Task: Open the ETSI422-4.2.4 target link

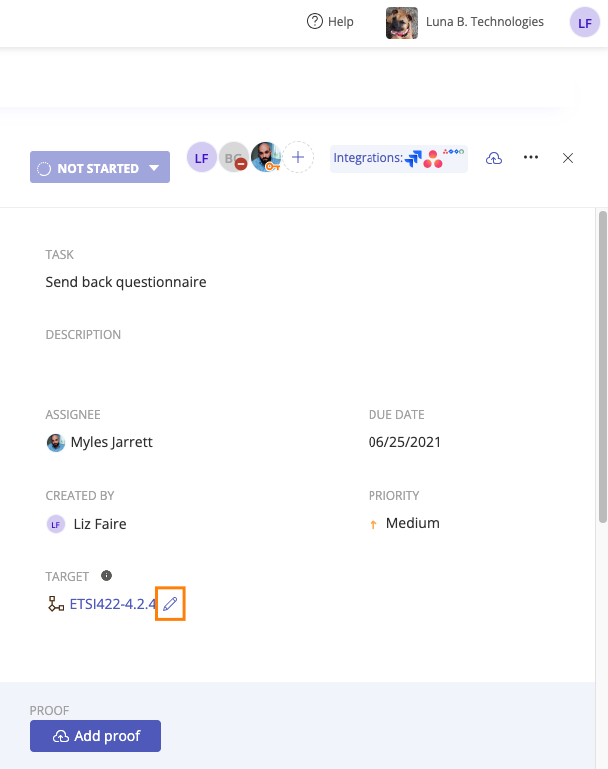Action: tap(113, 604)
